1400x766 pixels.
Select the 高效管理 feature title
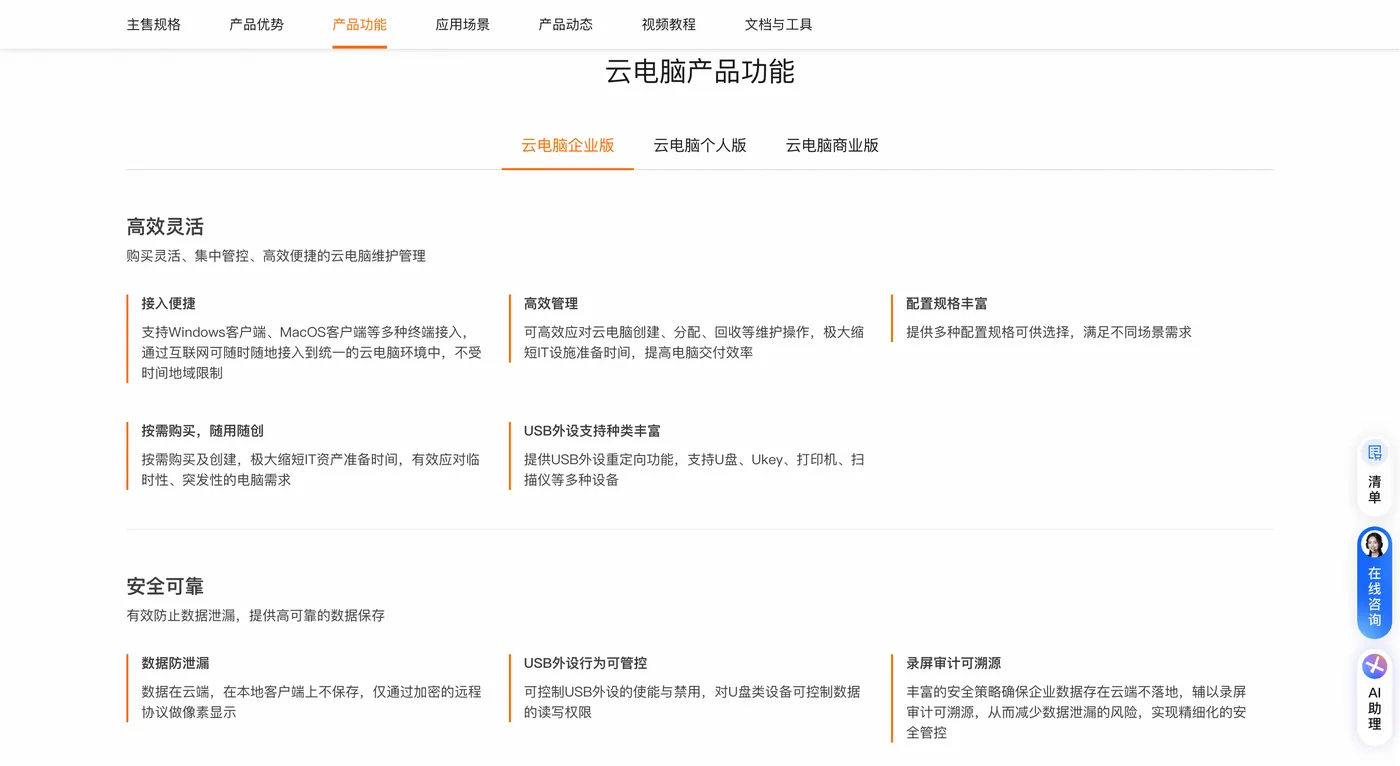(551, 303)
